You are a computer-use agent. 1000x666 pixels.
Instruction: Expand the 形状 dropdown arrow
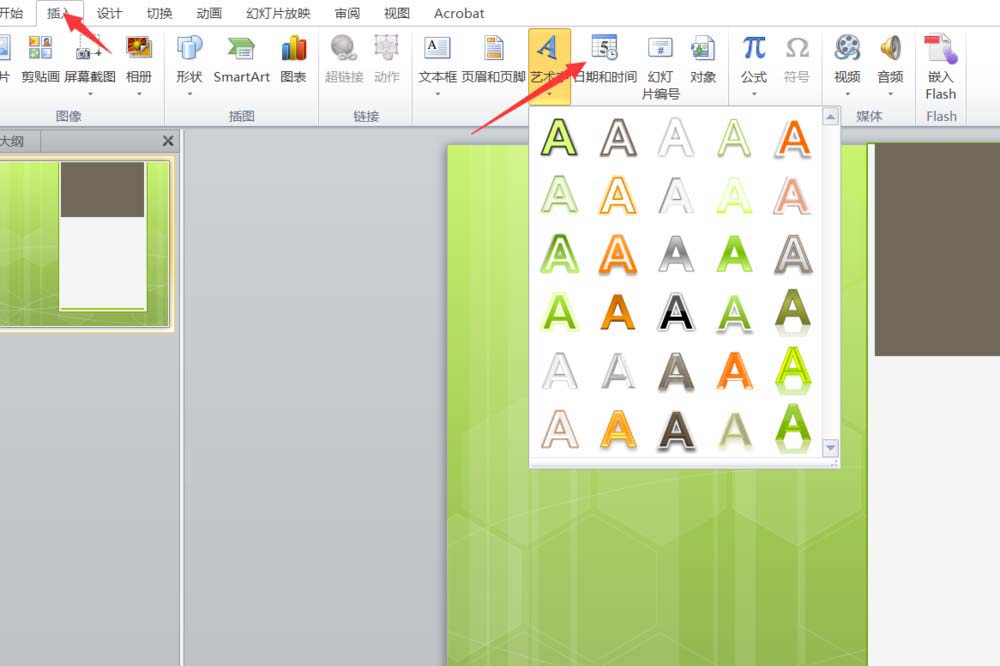point(189,94)
